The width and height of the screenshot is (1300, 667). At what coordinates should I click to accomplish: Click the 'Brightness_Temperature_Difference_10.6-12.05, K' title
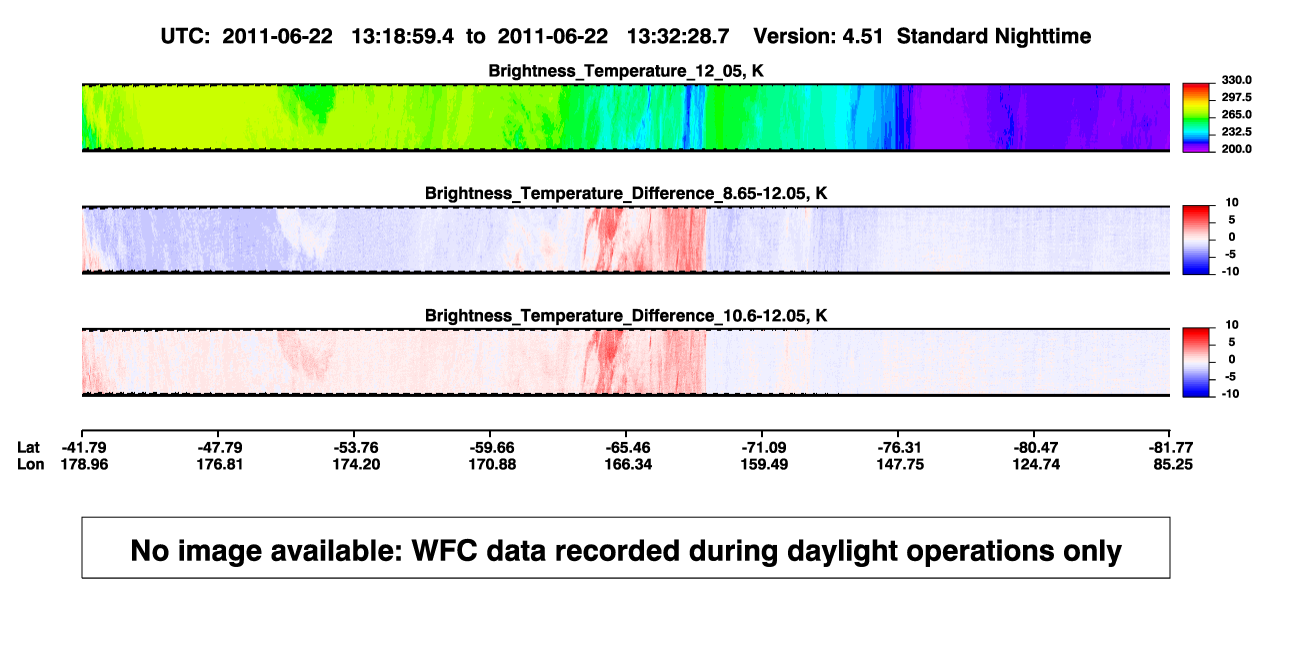click(626, 316)
